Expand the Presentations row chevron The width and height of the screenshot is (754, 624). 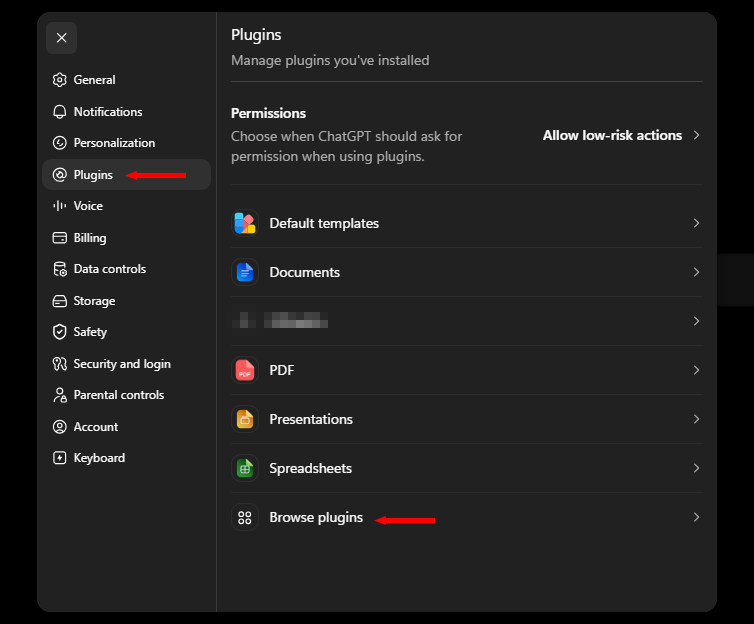point(696,419)
